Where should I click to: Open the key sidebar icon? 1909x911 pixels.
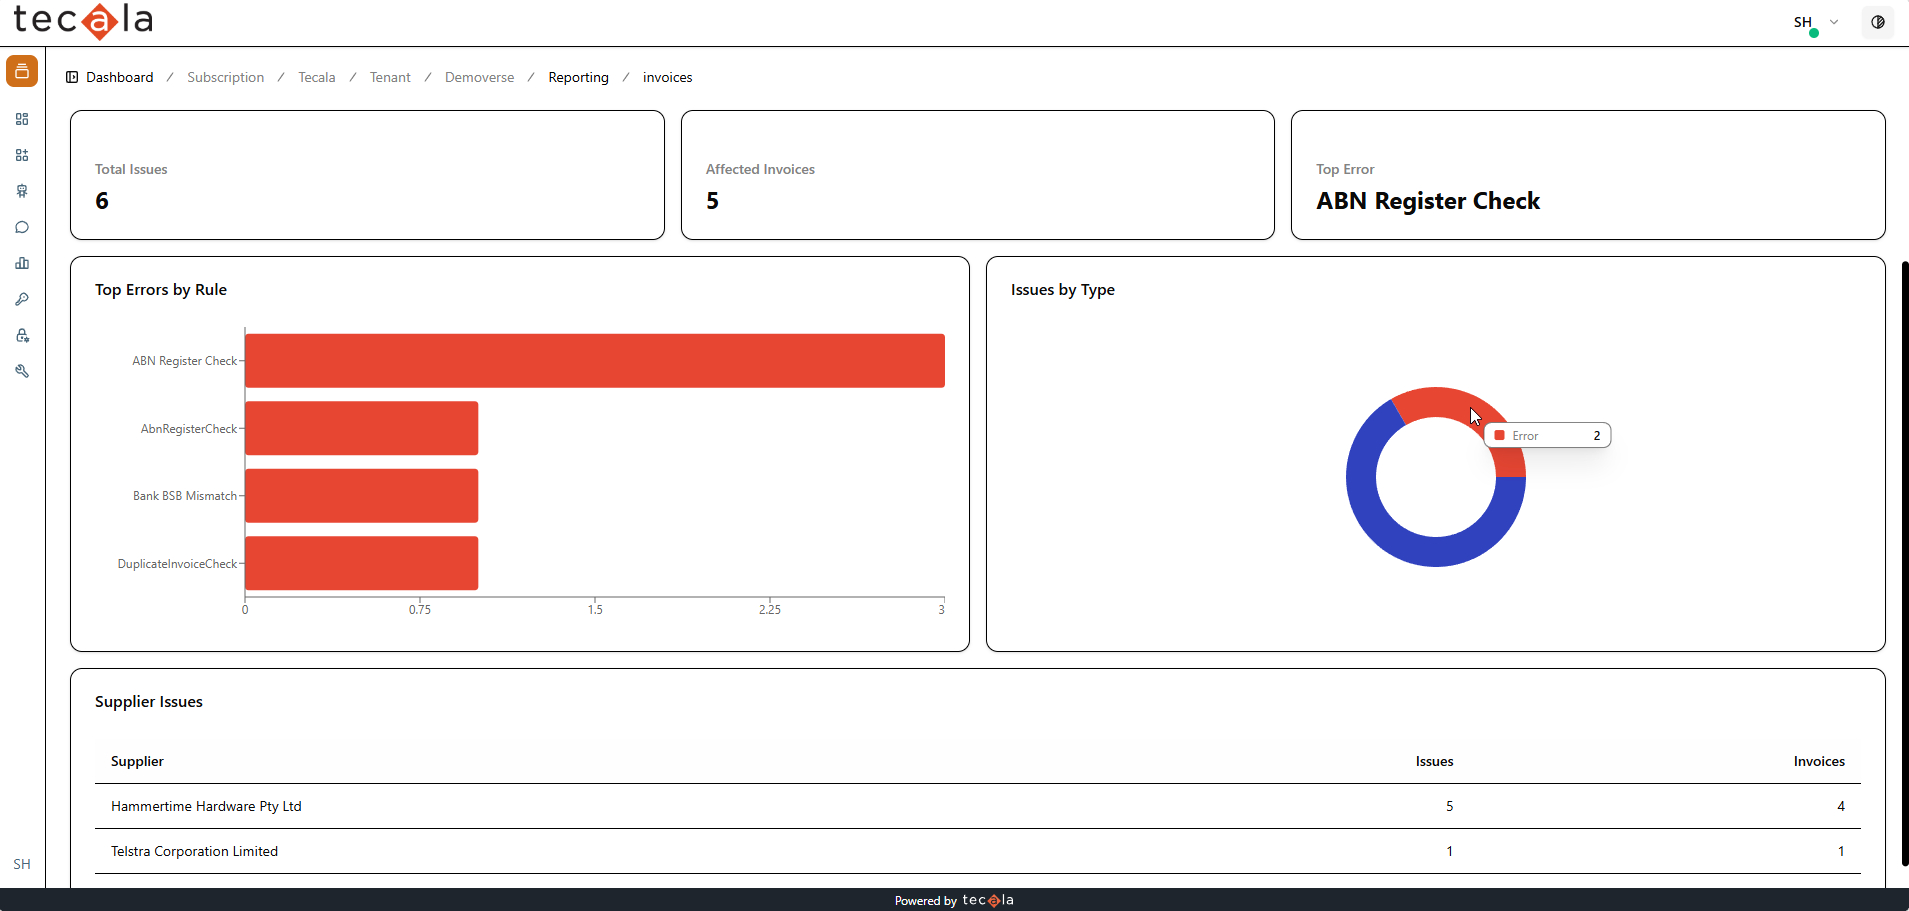22,299
